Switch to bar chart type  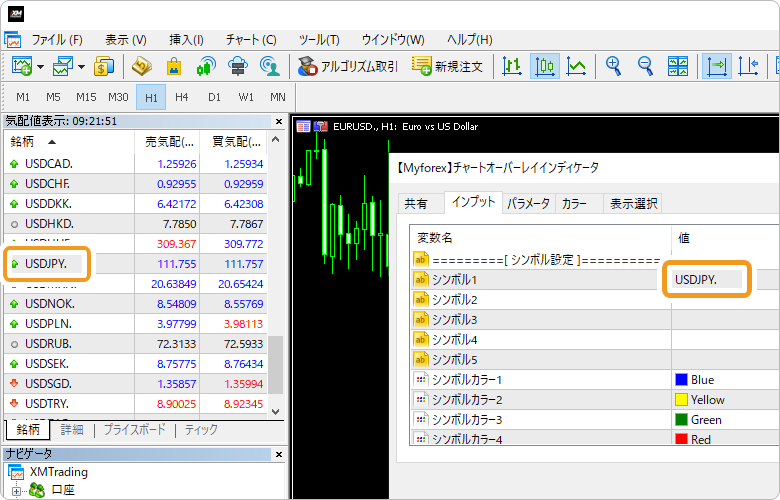coord(512,66)
